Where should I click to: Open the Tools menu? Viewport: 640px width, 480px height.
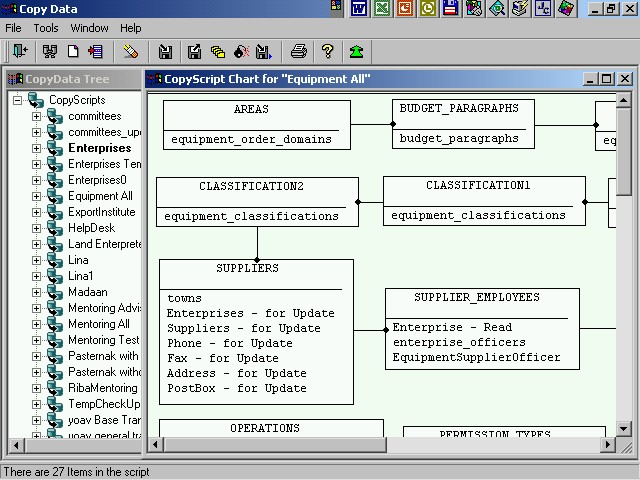click(x=46, y=28)
